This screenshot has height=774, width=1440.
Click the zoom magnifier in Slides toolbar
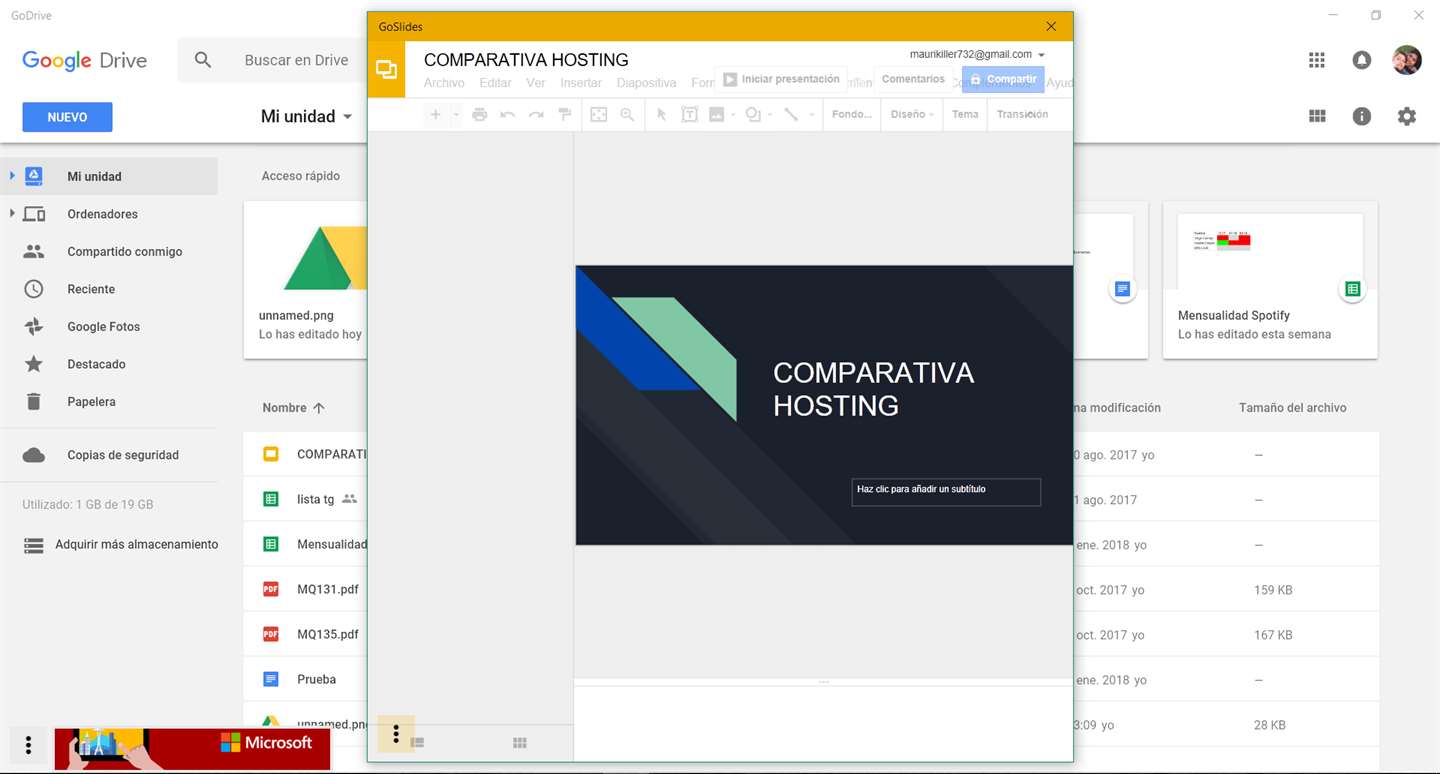tap(627, 115)
